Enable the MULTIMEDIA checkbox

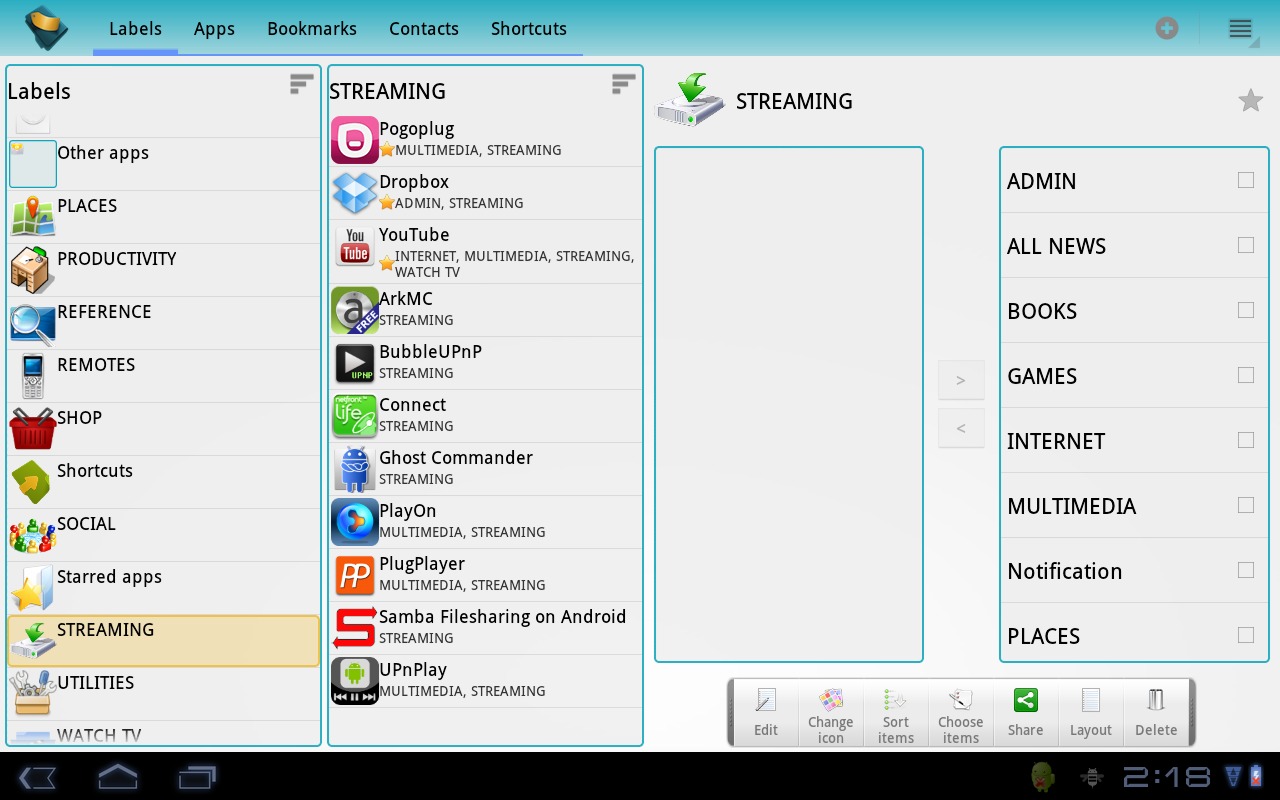[1245, 505]
